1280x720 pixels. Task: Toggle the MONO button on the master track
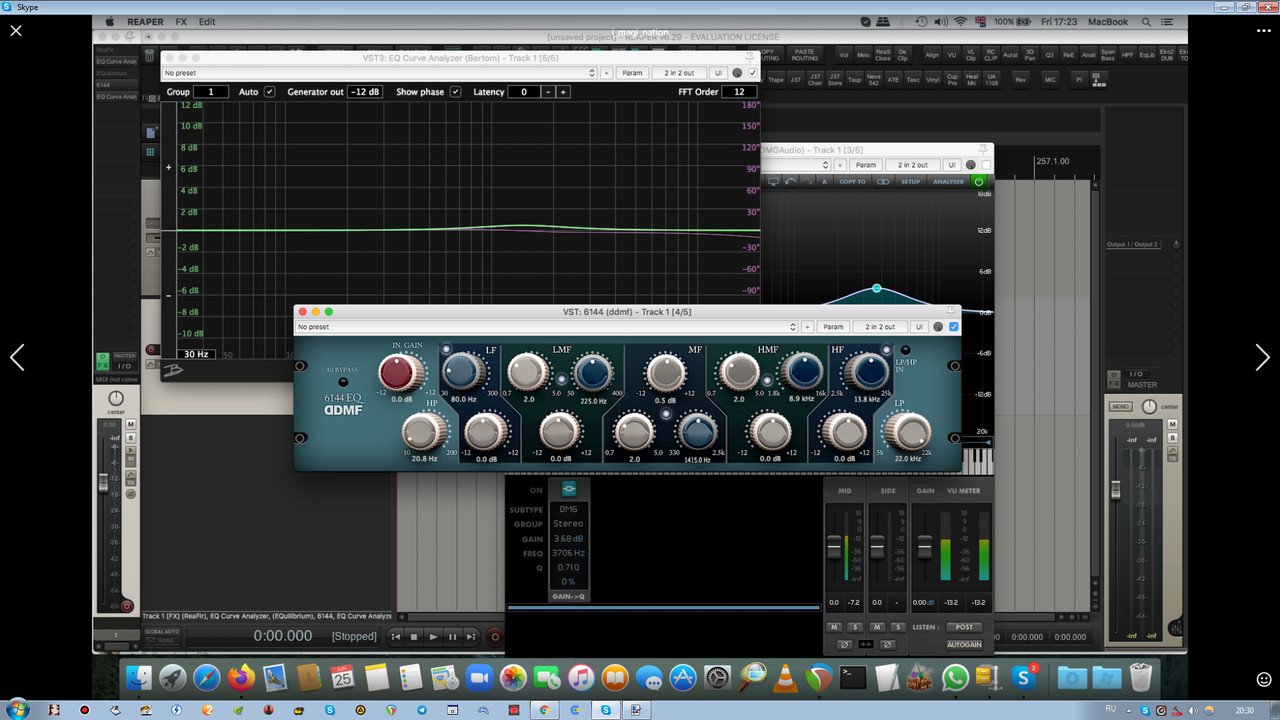[x=1121, y=407]
